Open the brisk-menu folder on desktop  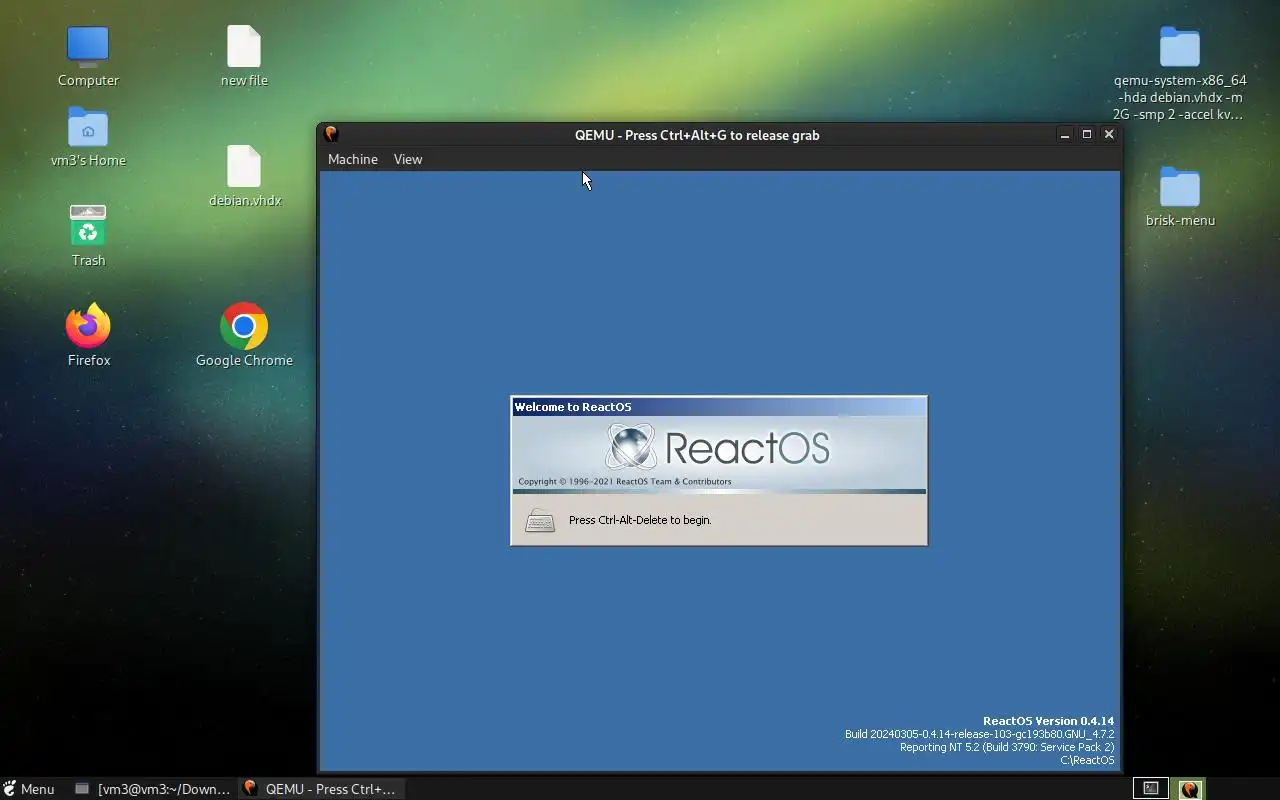pyautogui.click(x=1180, y=187)
